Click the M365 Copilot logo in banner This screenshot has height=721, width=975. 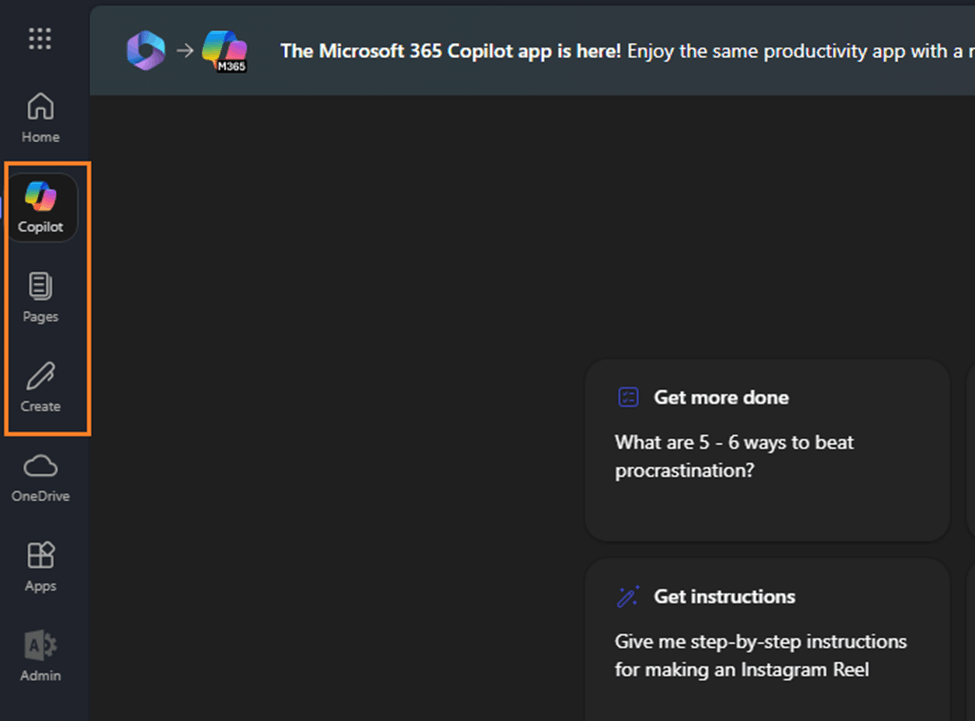point(225,50)
